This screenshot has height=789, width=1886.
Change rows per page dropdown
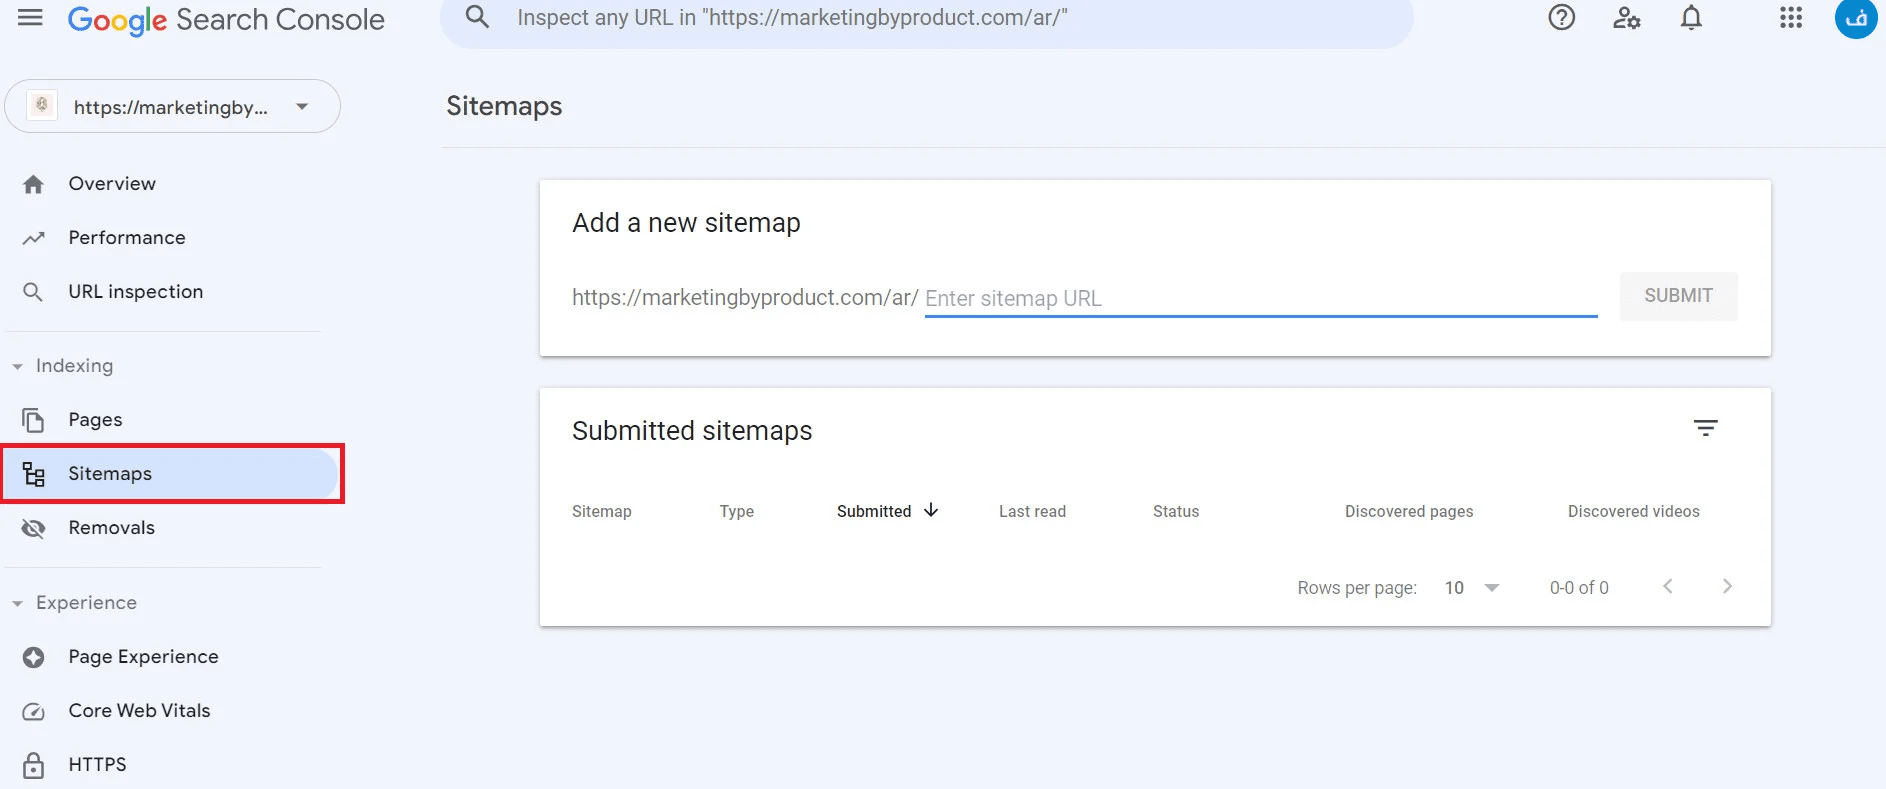pyautogui.click(x=1472, y=588)
